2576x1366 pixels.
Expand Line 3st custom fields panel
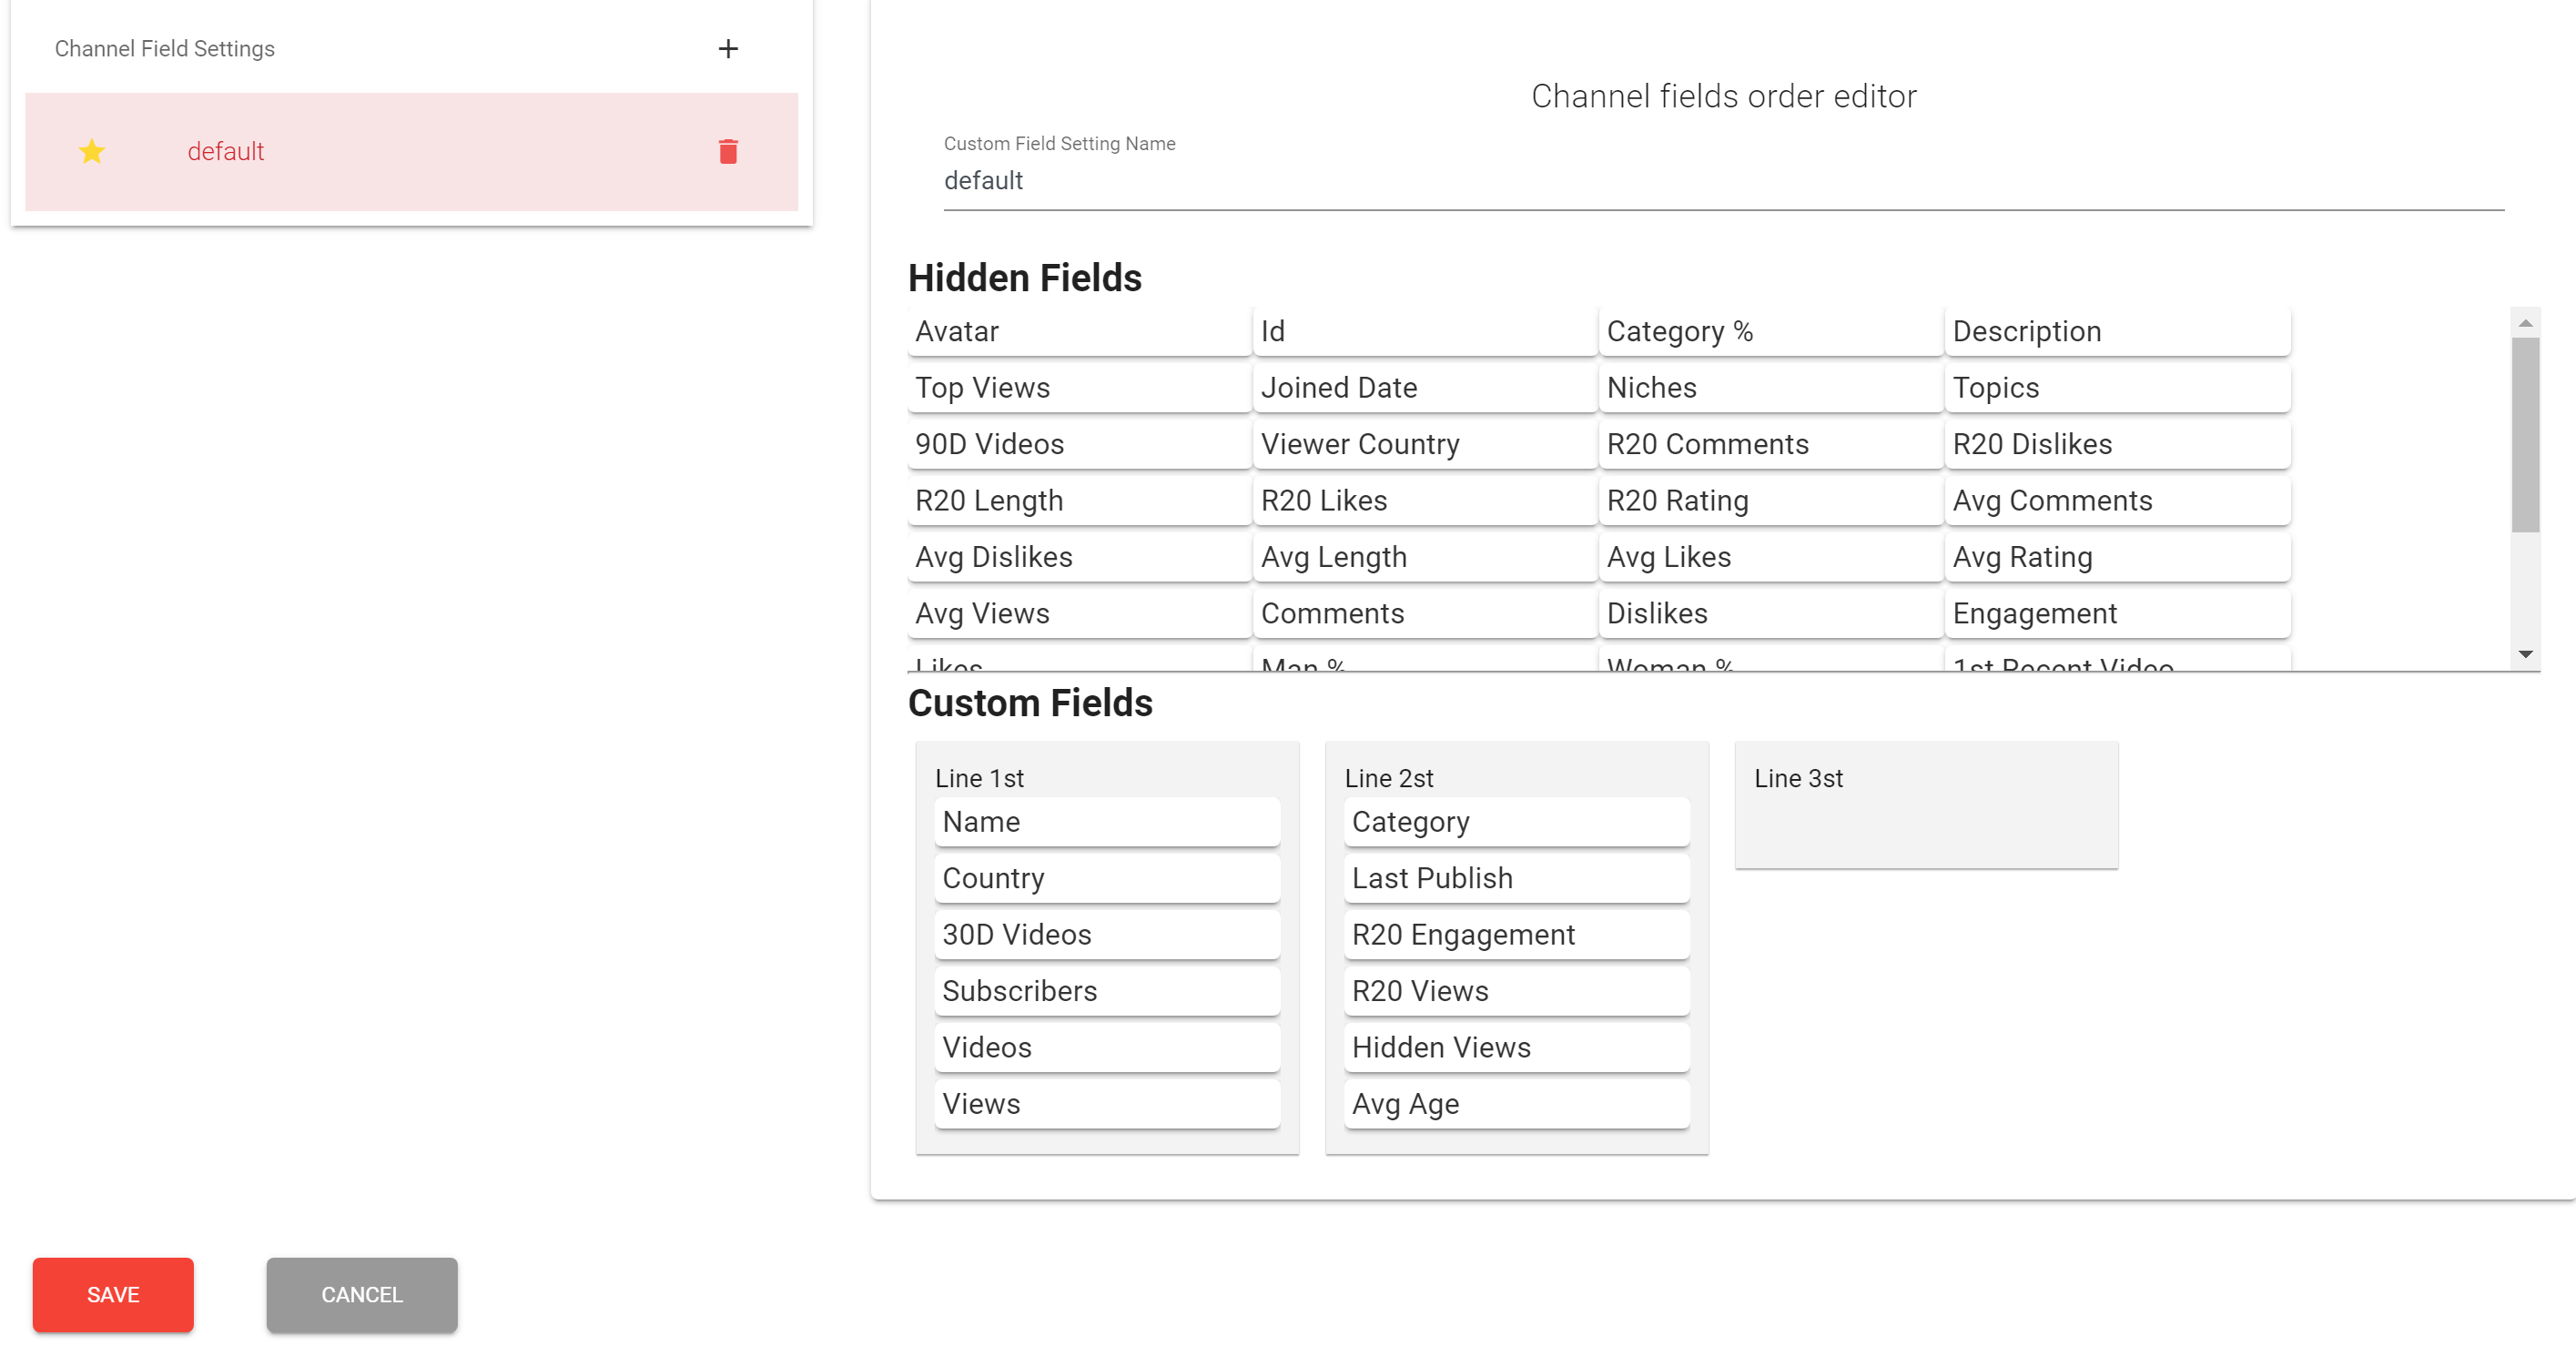pos(1927,803)
